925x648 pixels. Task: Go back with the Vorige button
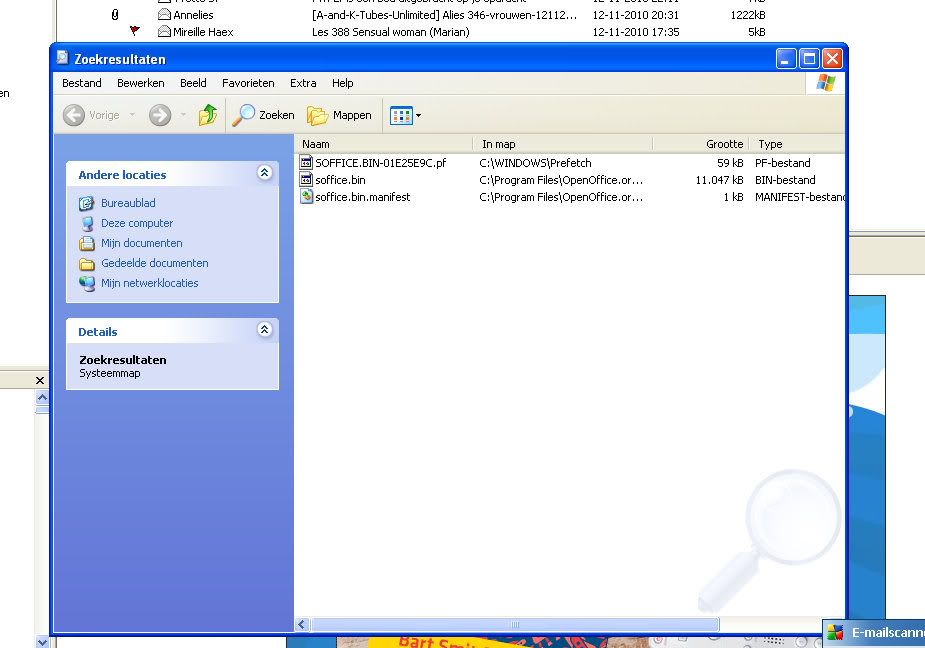91,115
